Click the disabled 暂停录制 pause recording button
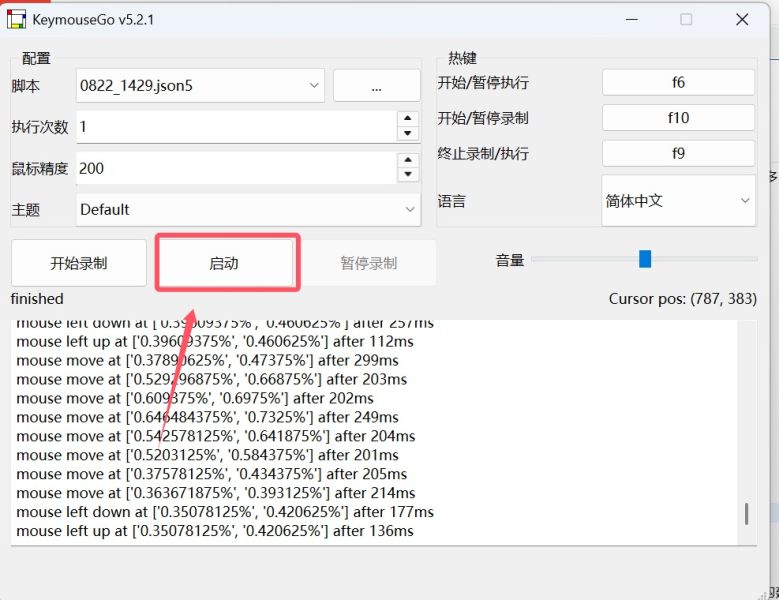Screen dimensions: 779x600 (x=369, y=263)
